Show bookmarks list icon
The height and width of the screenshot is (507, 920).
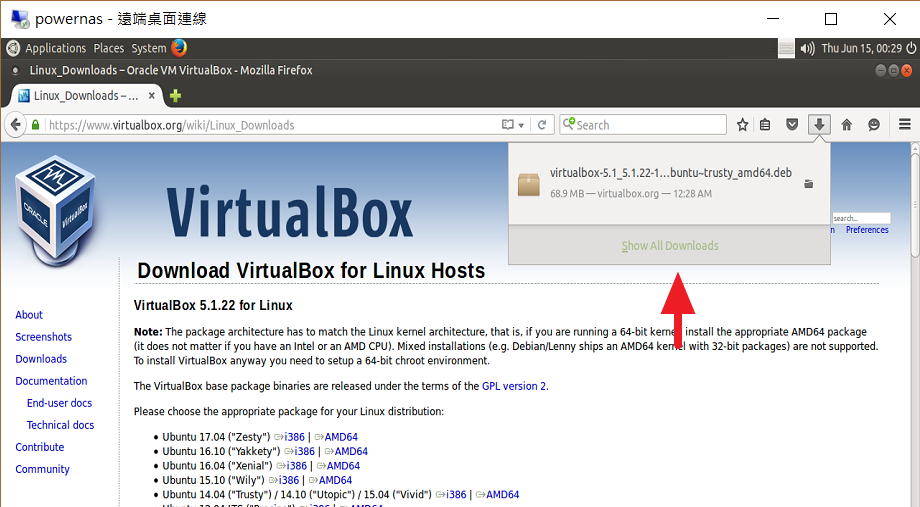click(765, 124)
